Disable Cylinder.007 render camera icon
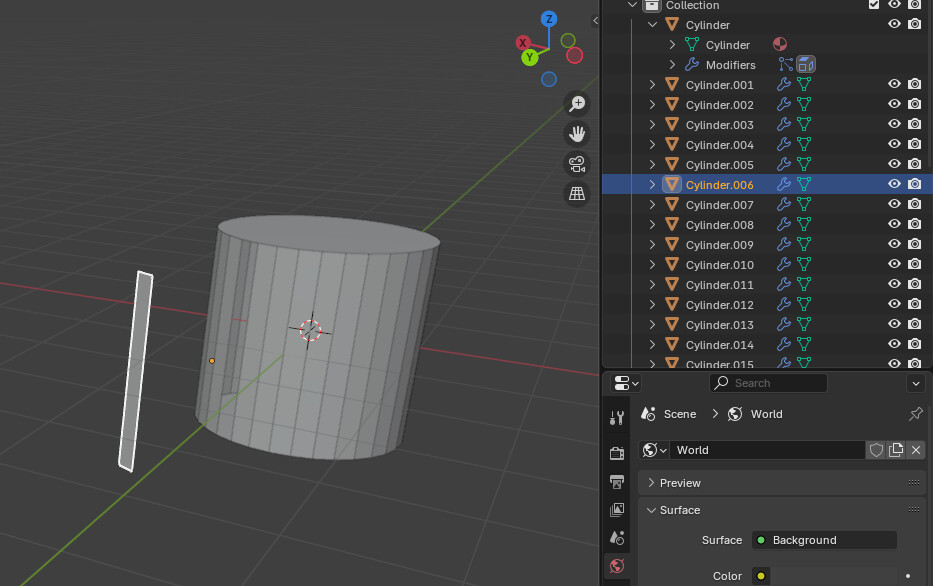This screenshot has height=586, width=933. [x=915, y=204]
